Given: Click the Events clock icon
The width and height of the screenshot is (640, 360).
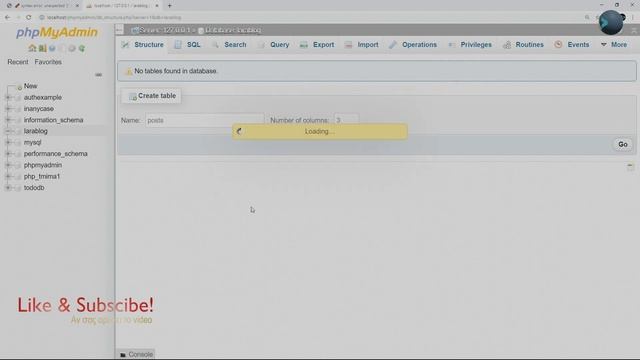Looking at the screenshot, I should tap(558, 44).
